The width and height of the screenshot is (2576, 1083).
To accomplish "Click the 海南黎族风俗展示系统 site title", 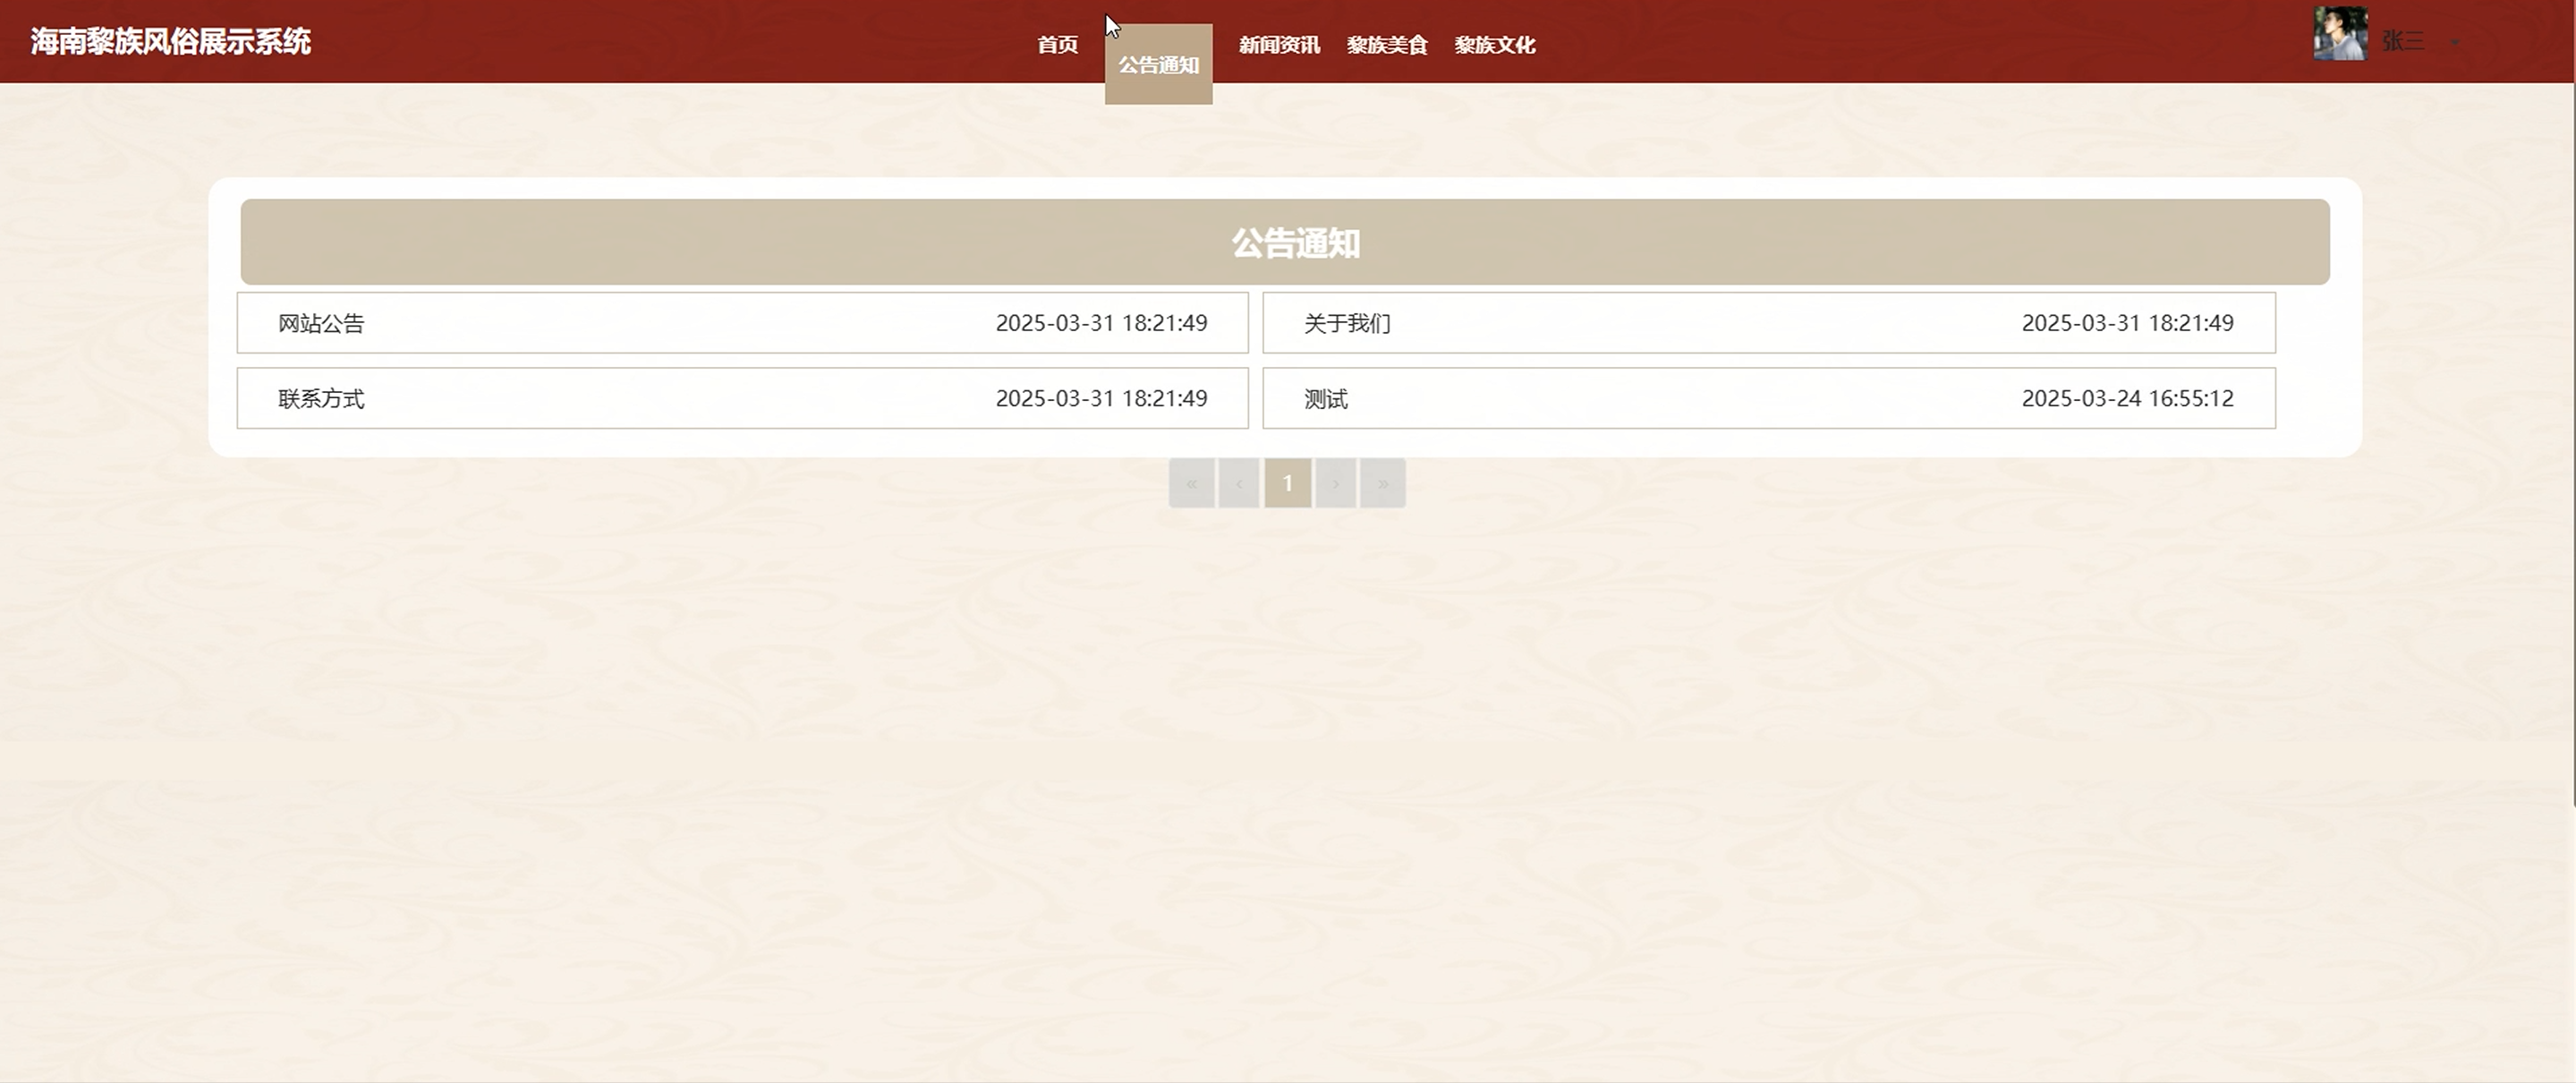I will click(170, 42).
